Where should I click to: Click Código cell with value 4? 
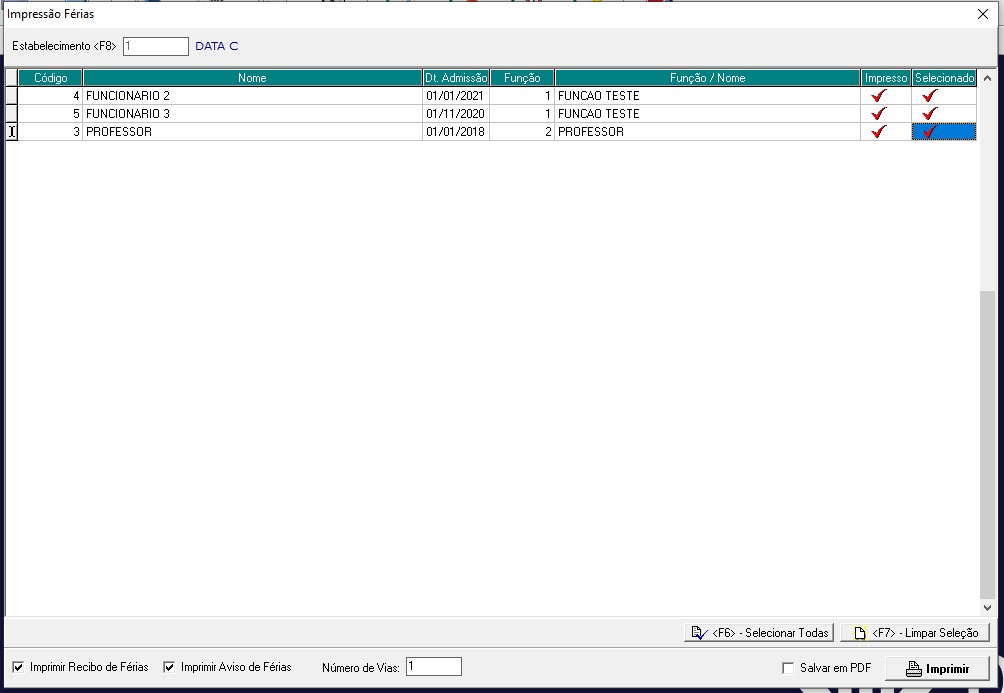tap(51, 95)
